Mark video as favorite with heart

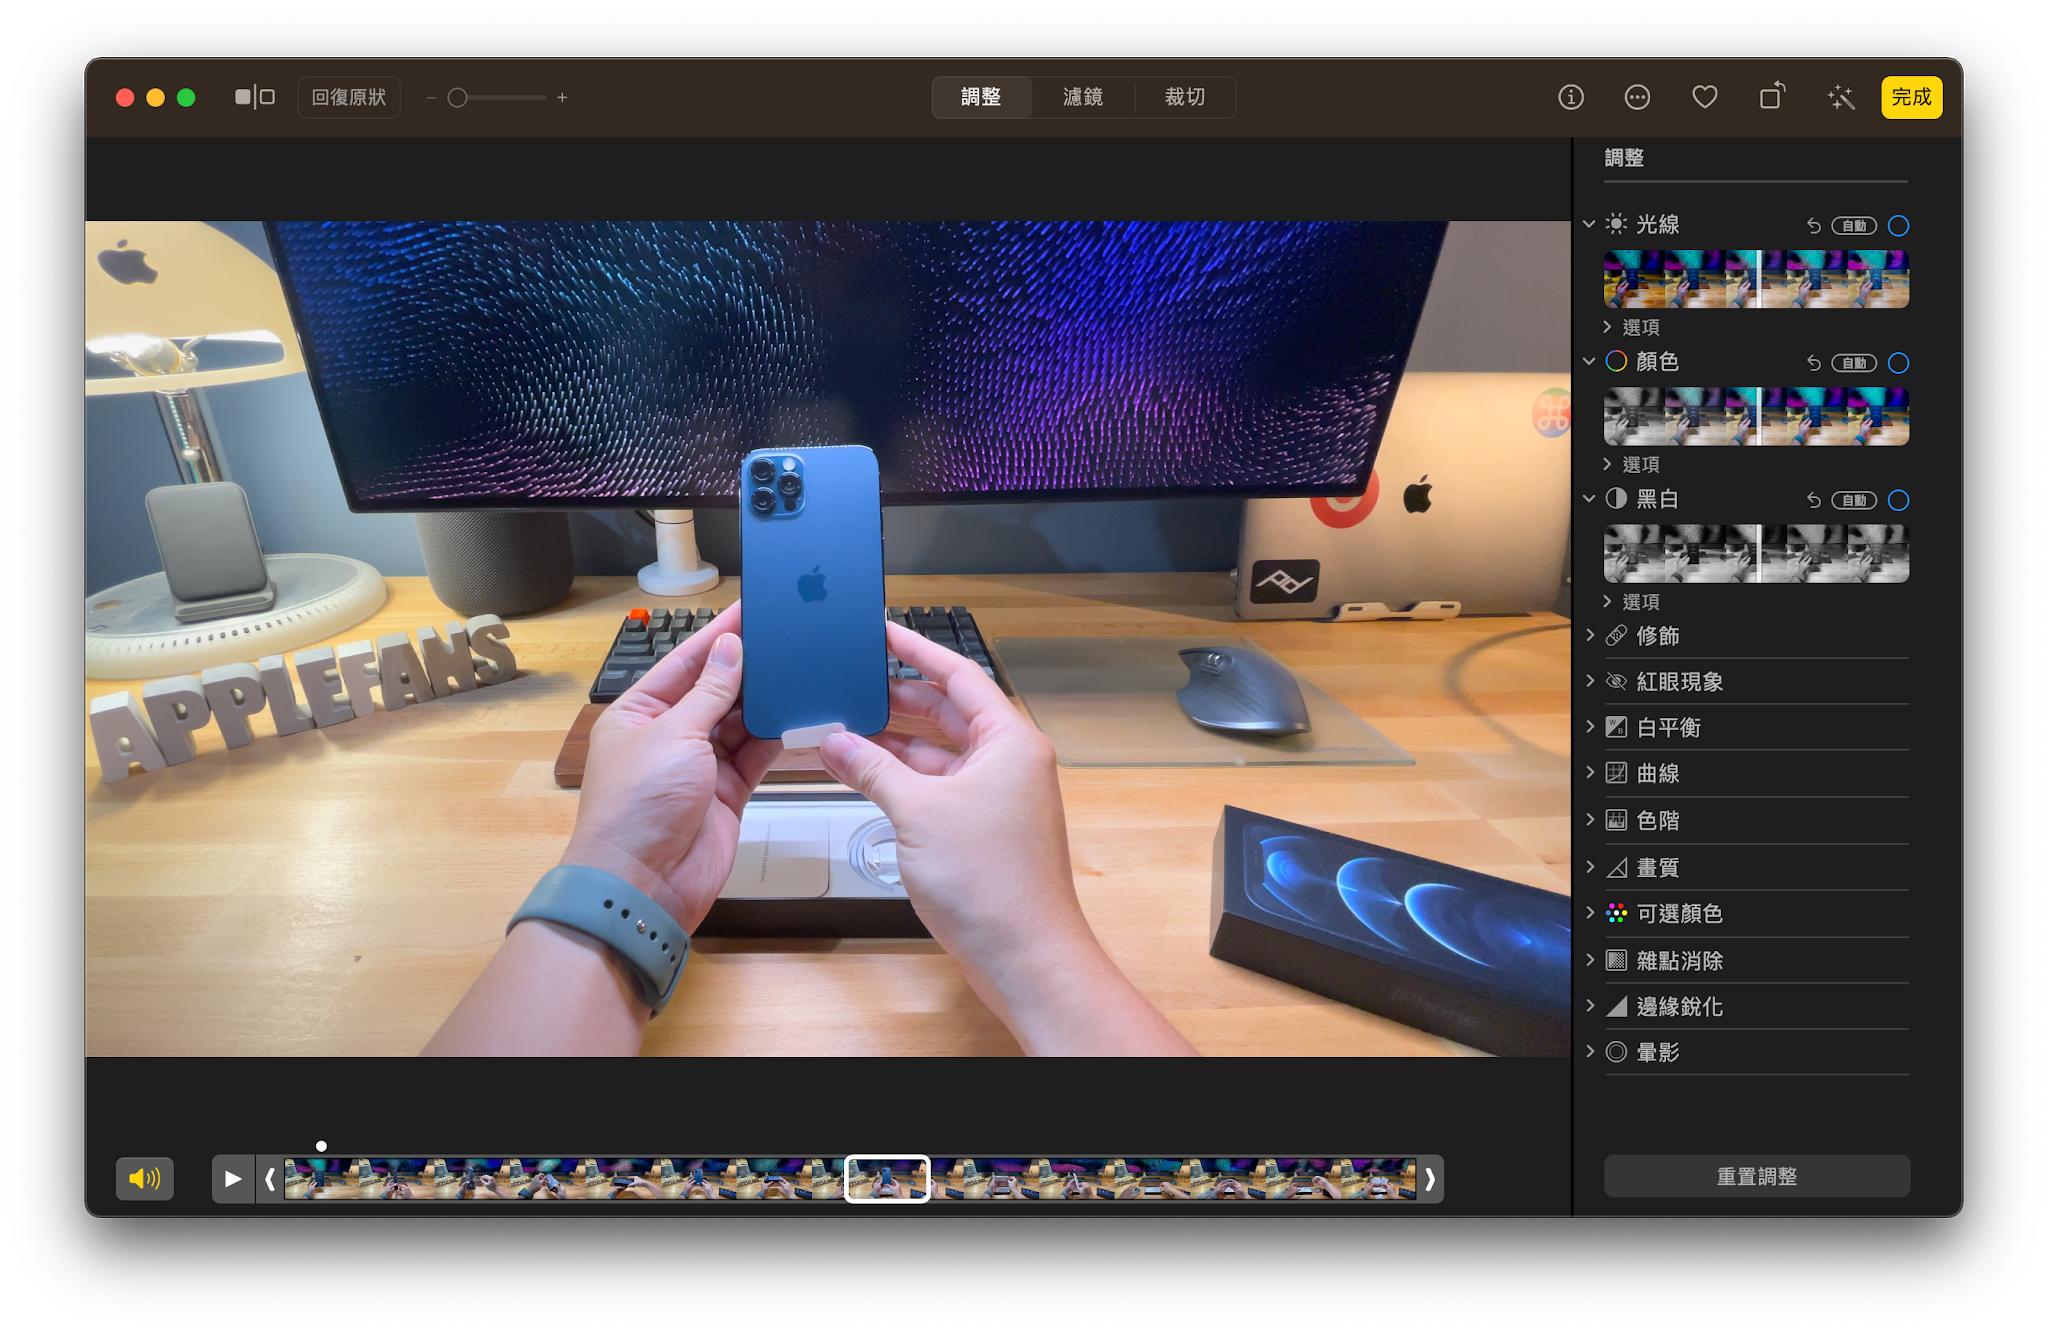1704,97
